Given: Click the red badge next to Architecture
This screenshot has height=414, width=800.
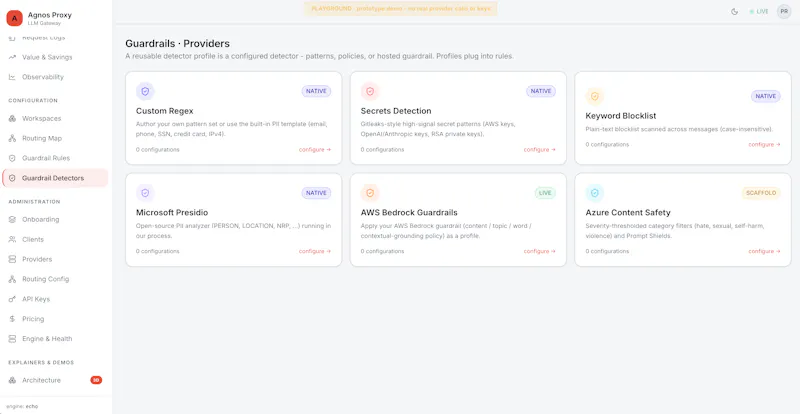Looking at the screenshot, I should coord(96,380).
